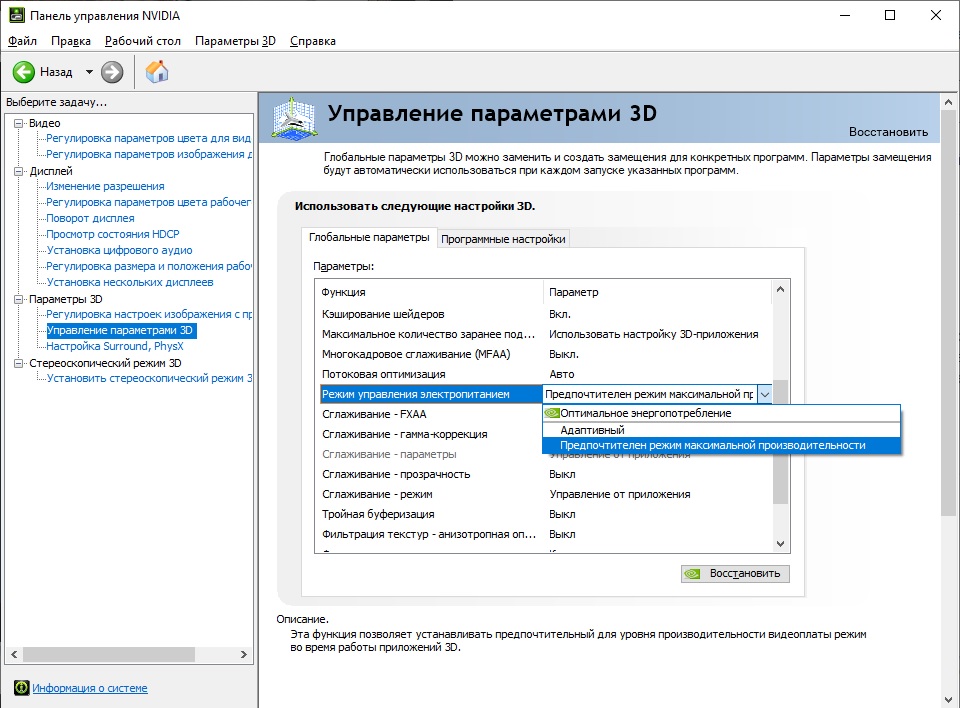960x708 pixels.
Task: Click the gray Forward arrow icon
Action: tap(112, 72)
